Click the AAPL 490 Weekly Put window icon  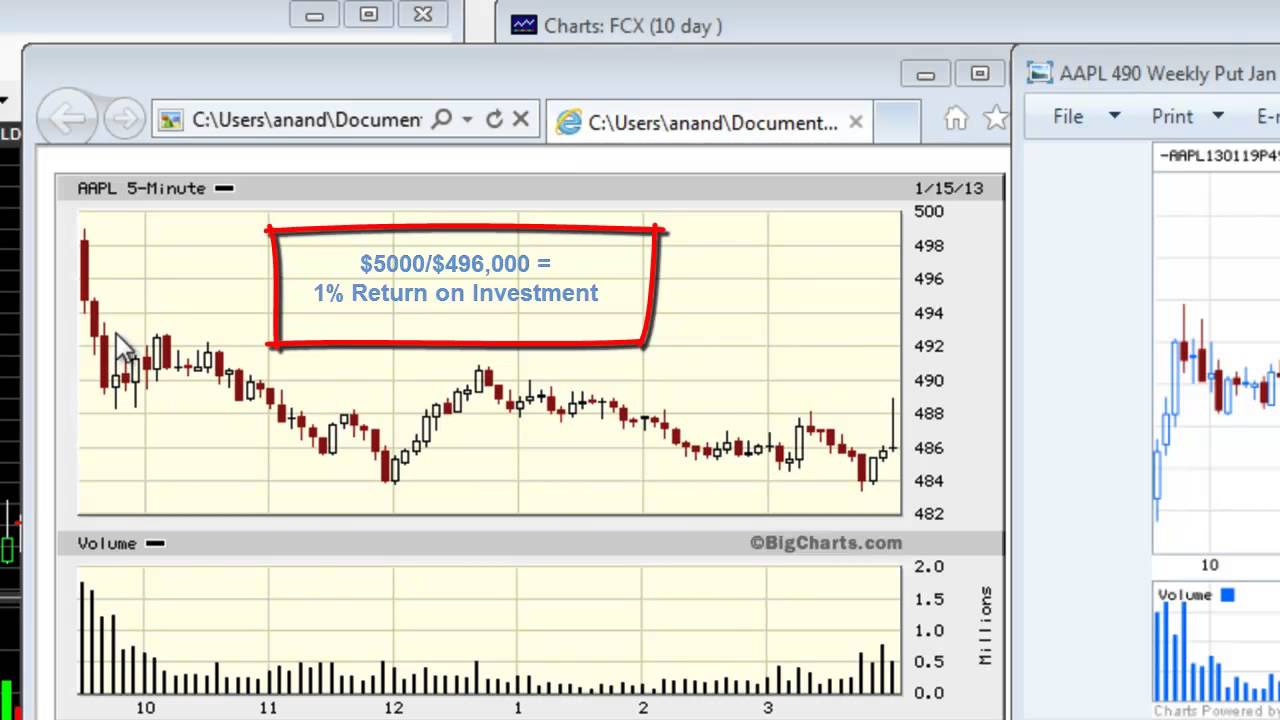[x=1040, y=73]
